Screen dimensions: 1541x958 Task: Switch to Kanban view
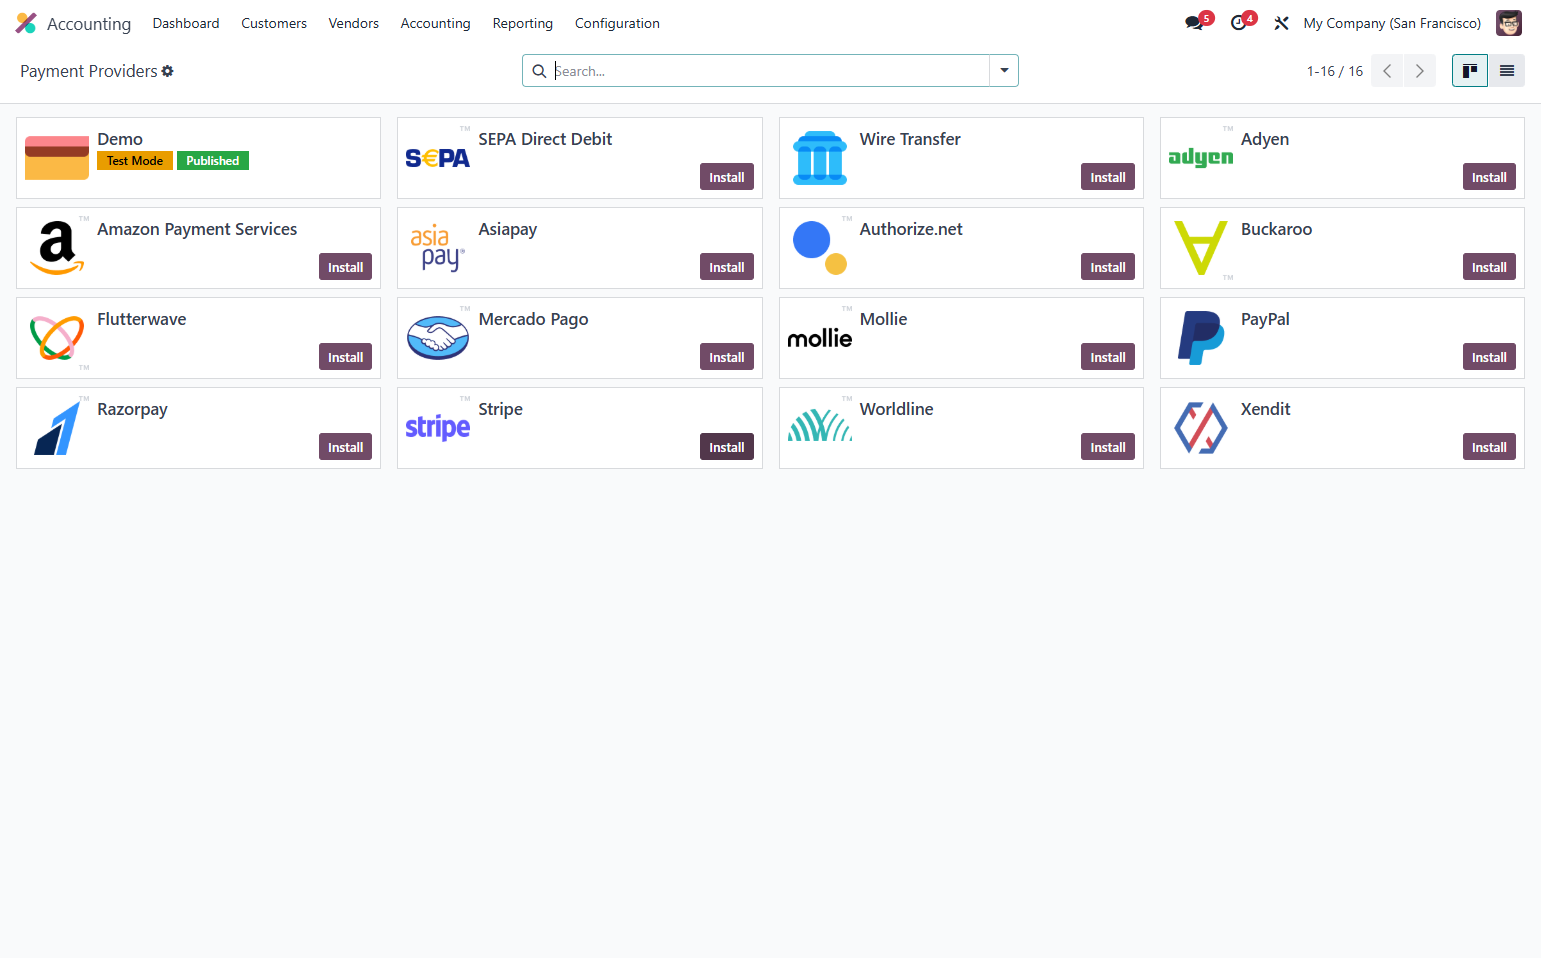point(1470,71)
